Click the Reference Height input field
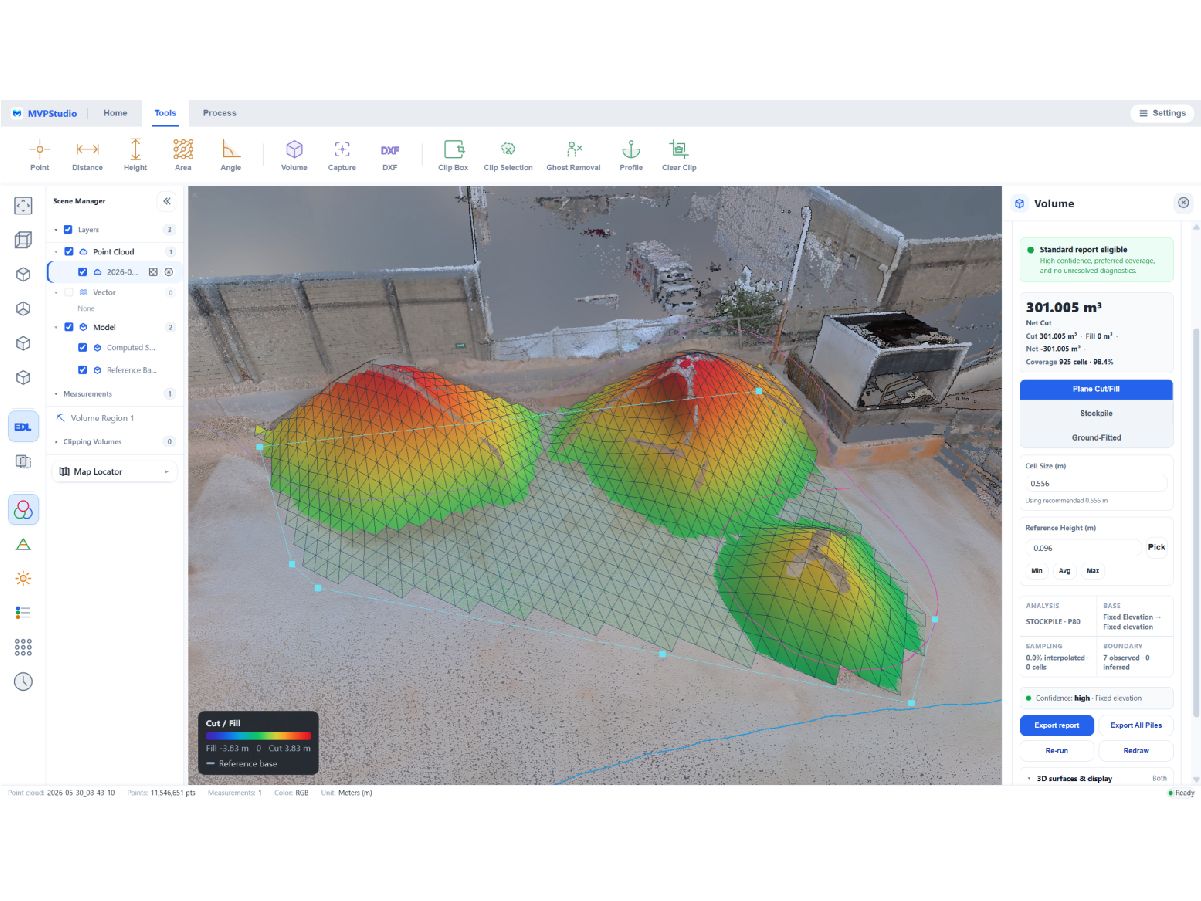This screenshot has width=1201, height=901. (x=1083, y=548)
